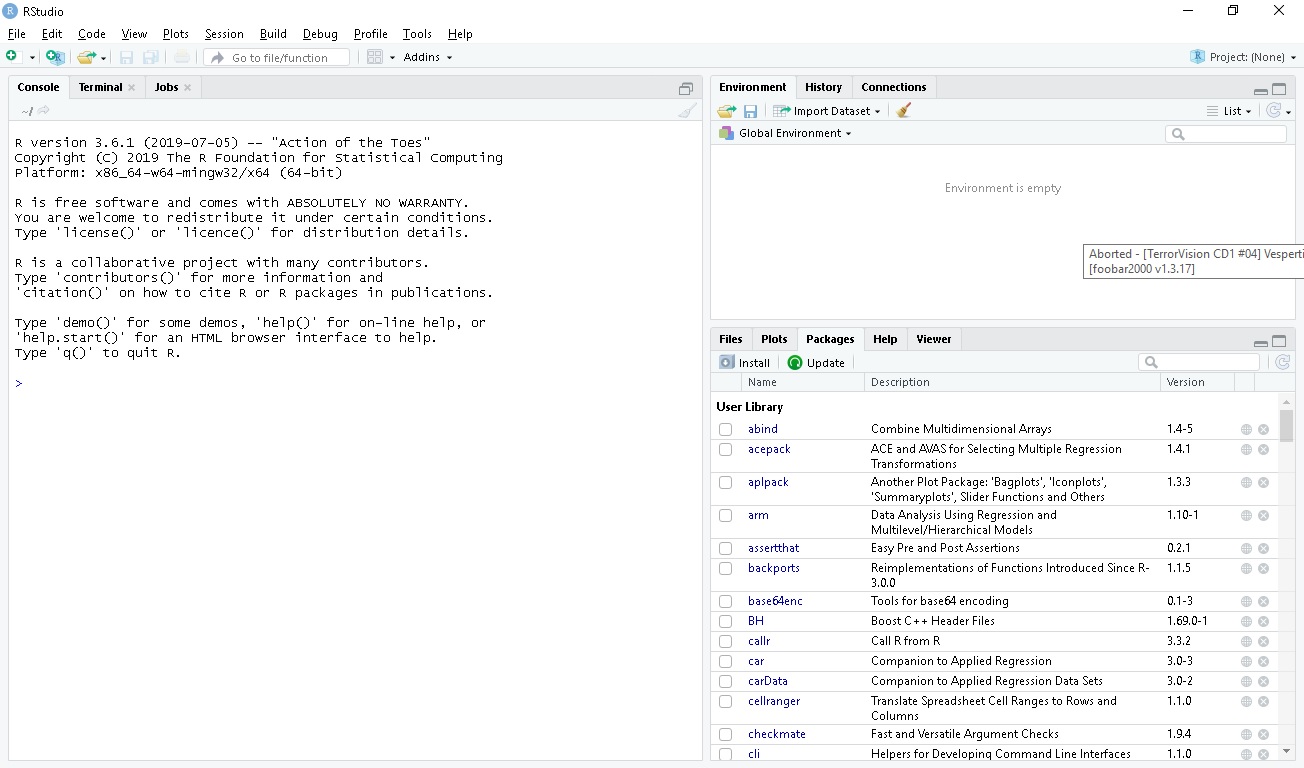
Task: Remove the checkmate package with the x icon
Action: click(1263, 734)
